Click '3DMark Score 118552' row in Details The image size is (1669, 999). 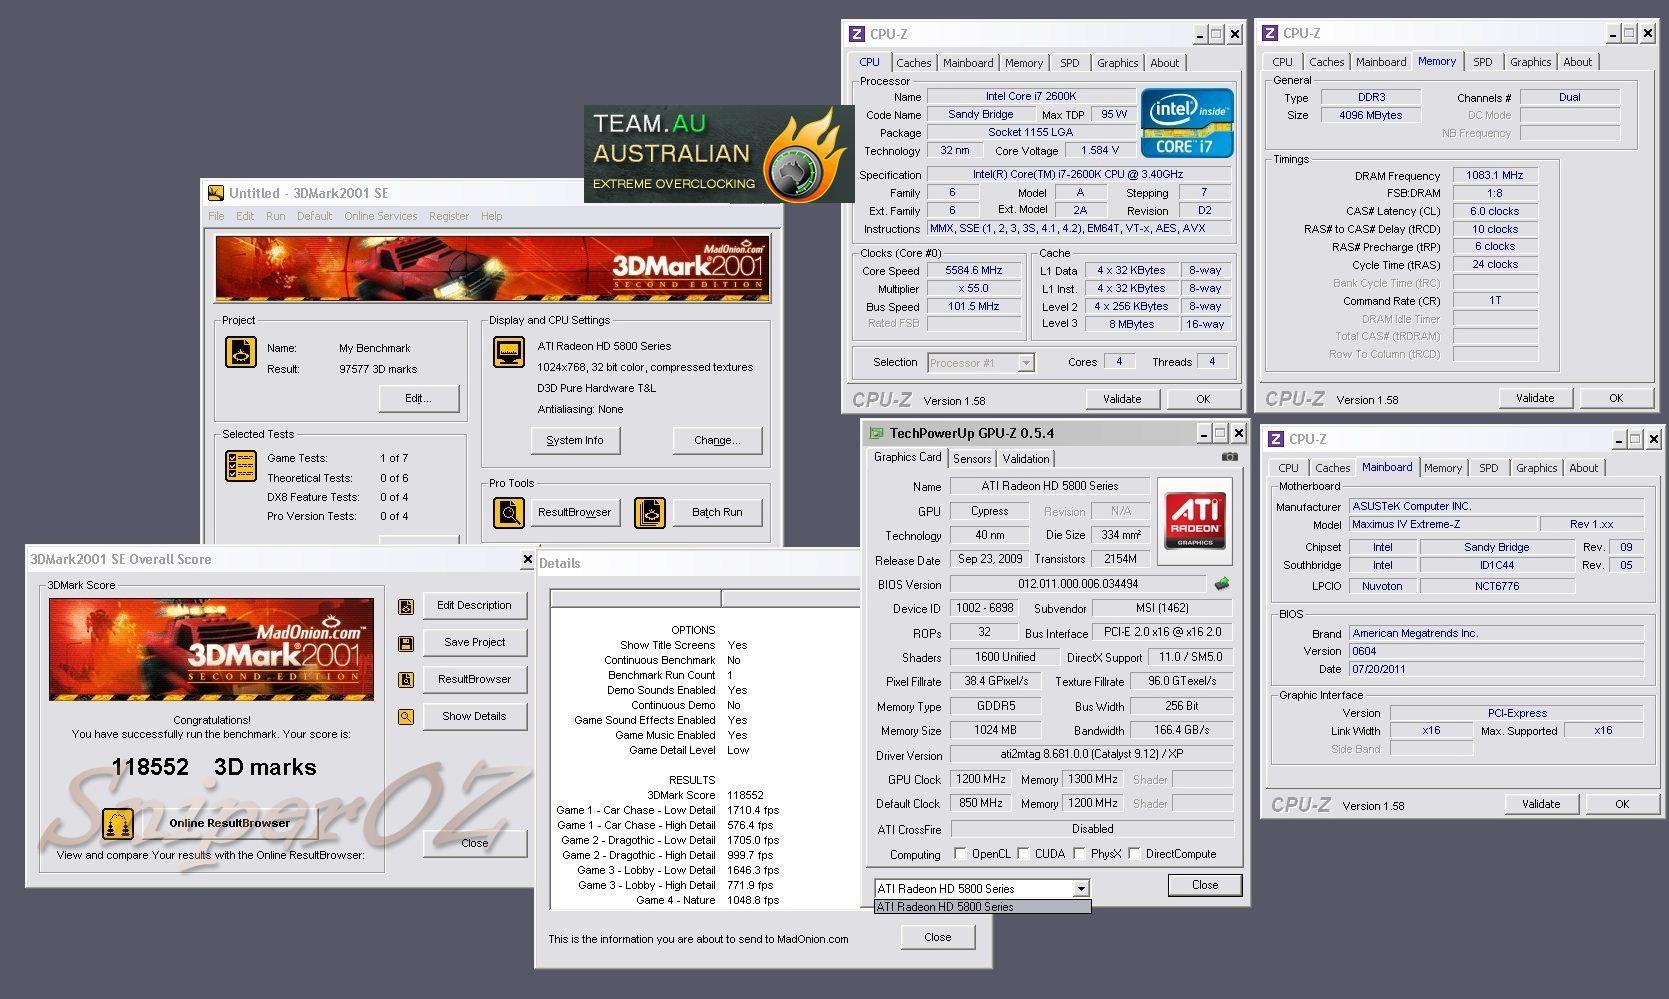pos(705,795)
